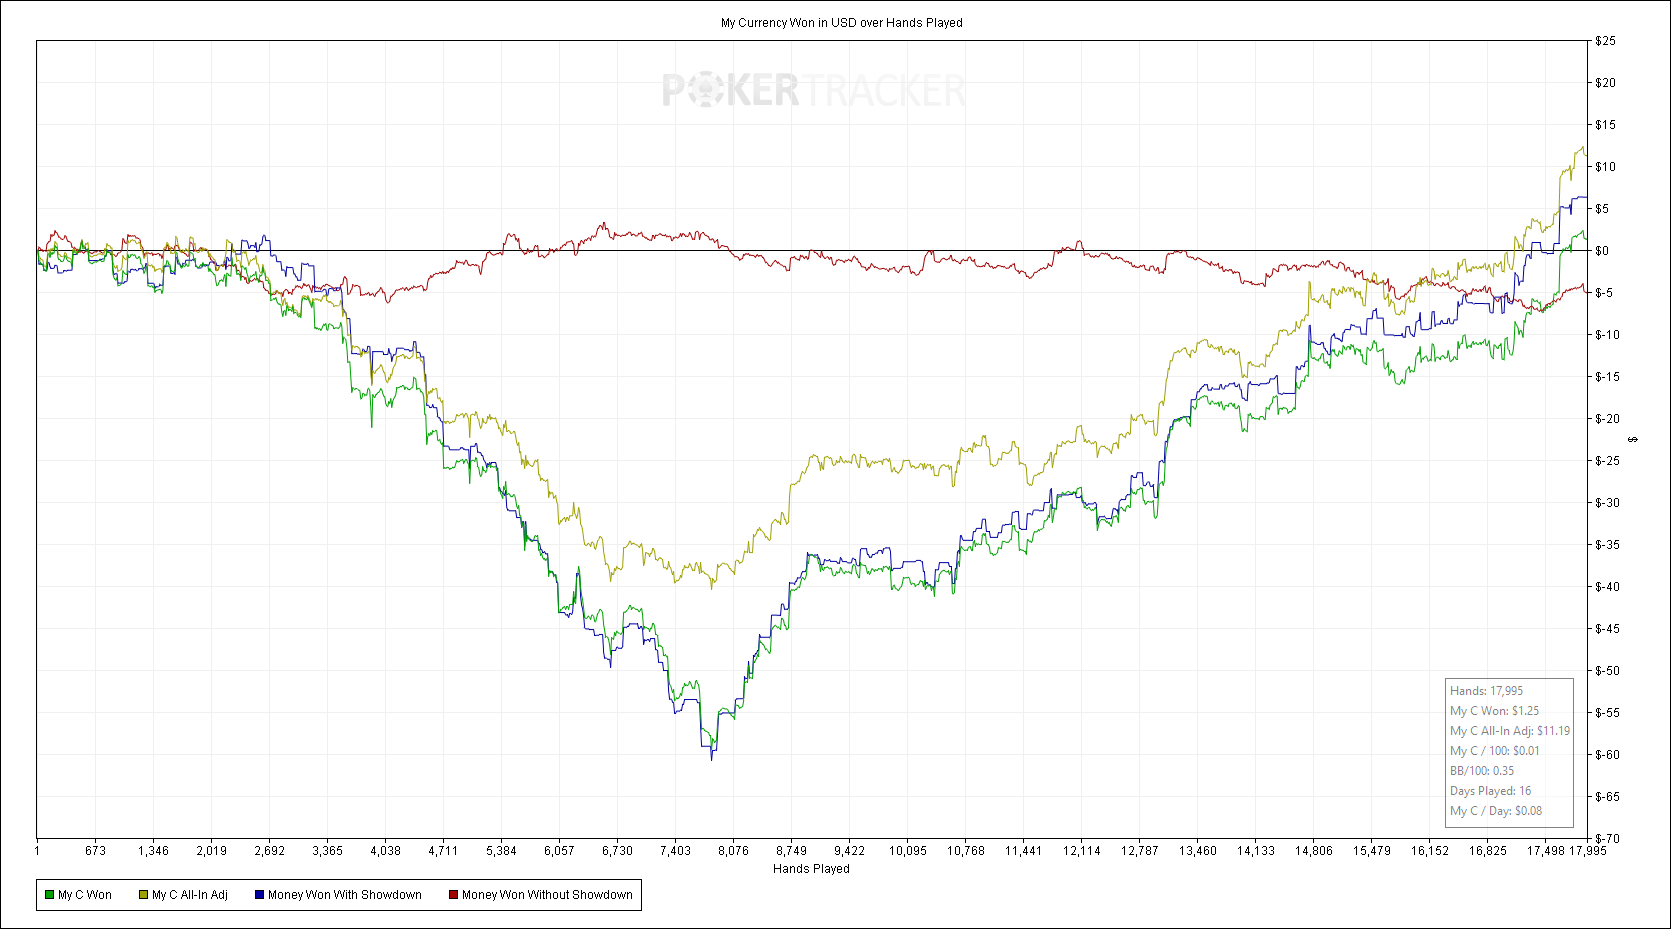
Task: Click the 7,403 tick on hands axis
Action: pos(675,851)
